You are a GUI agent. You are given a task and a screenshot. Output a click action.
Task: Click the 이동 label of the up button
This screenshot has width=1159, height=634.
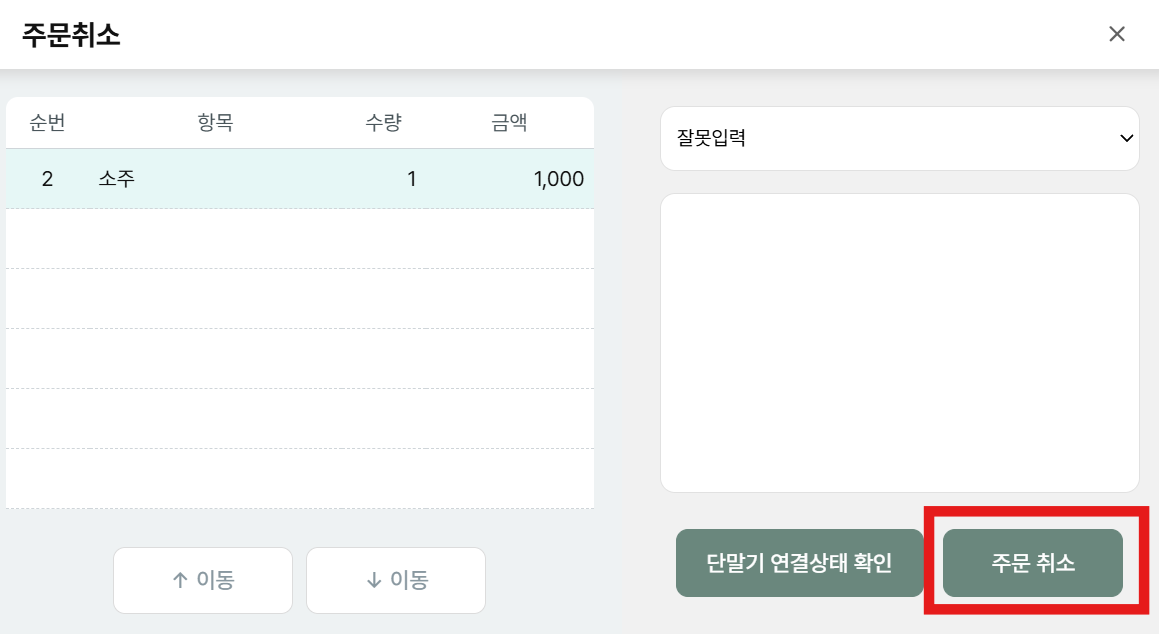tap(215, 580)
